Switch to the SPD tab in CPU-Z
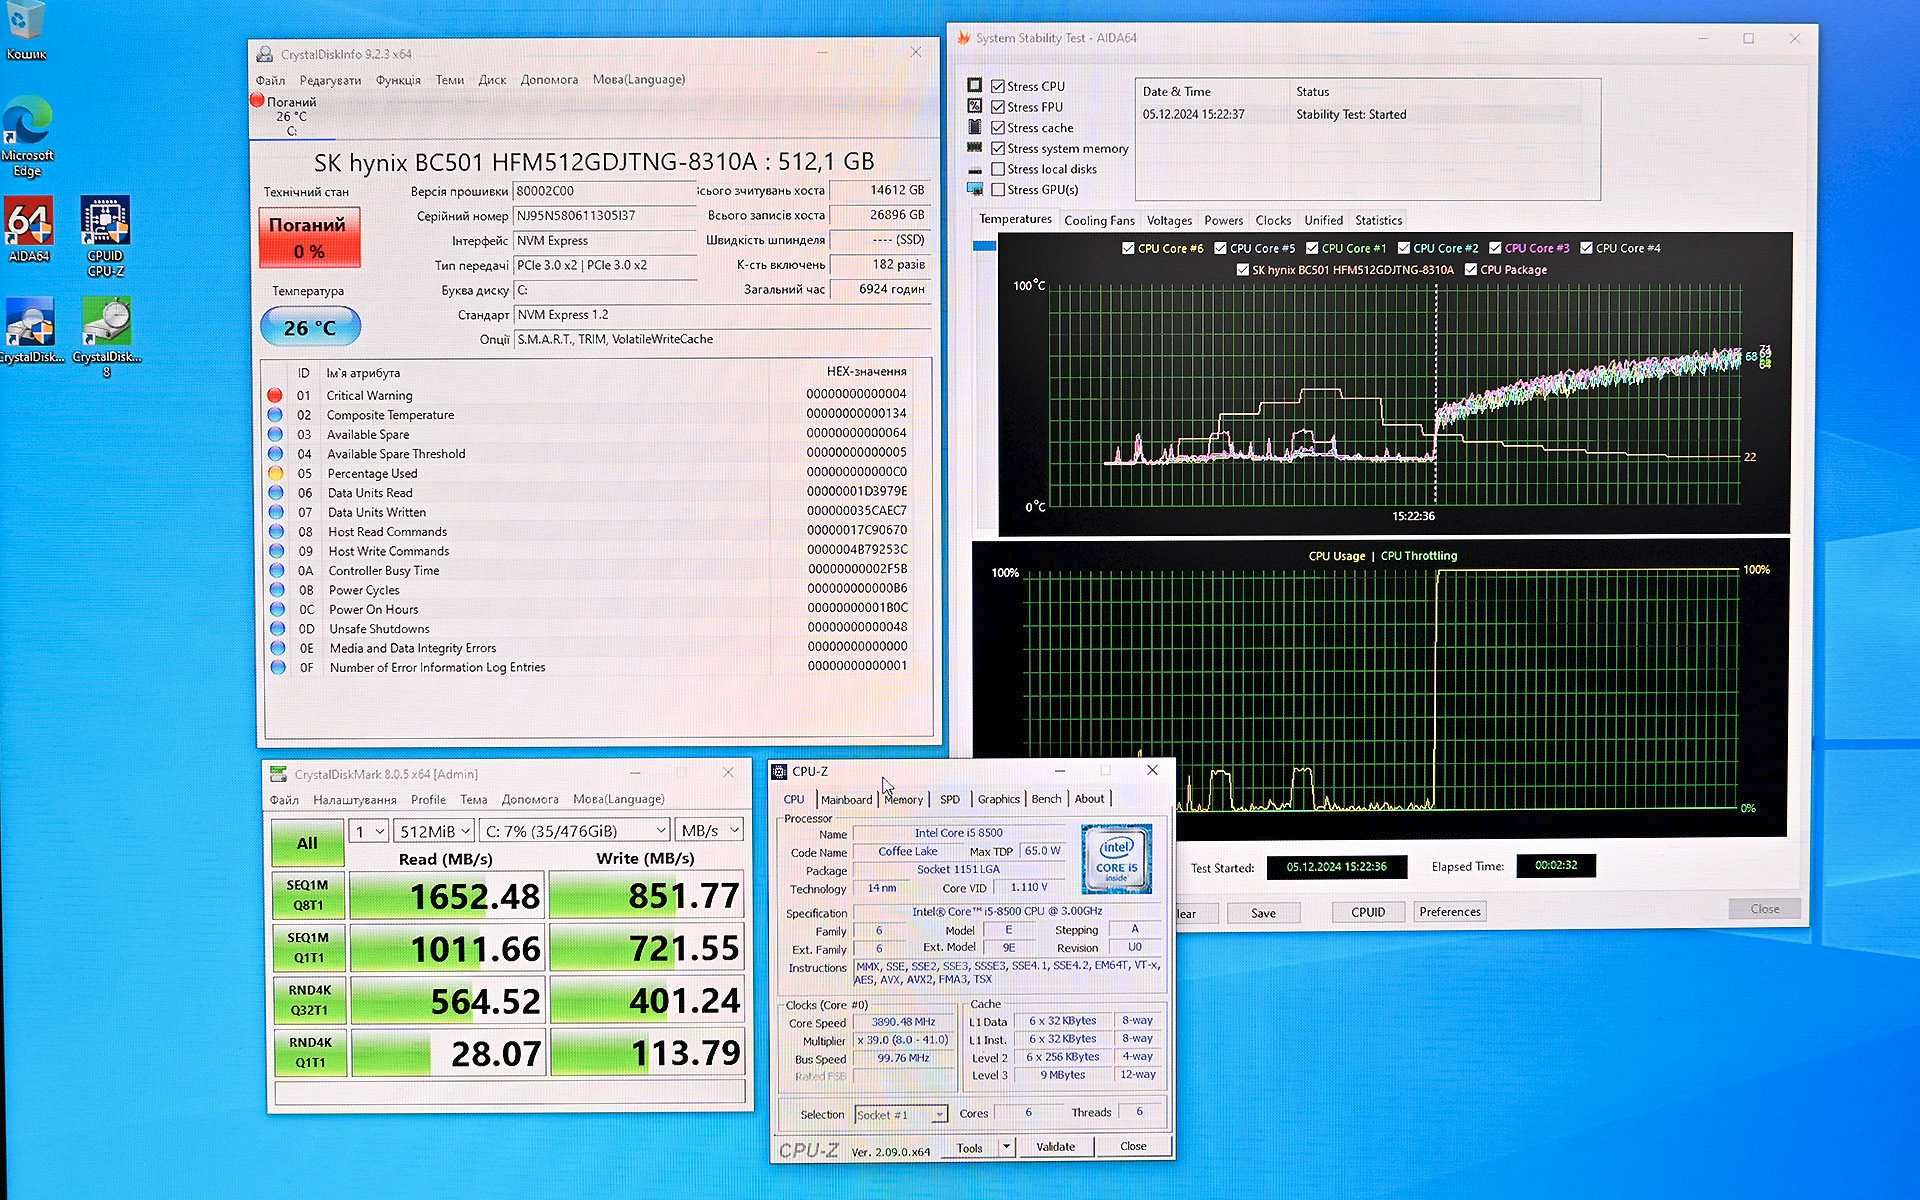This screenshot has height=1200, width=1920. 950,800
